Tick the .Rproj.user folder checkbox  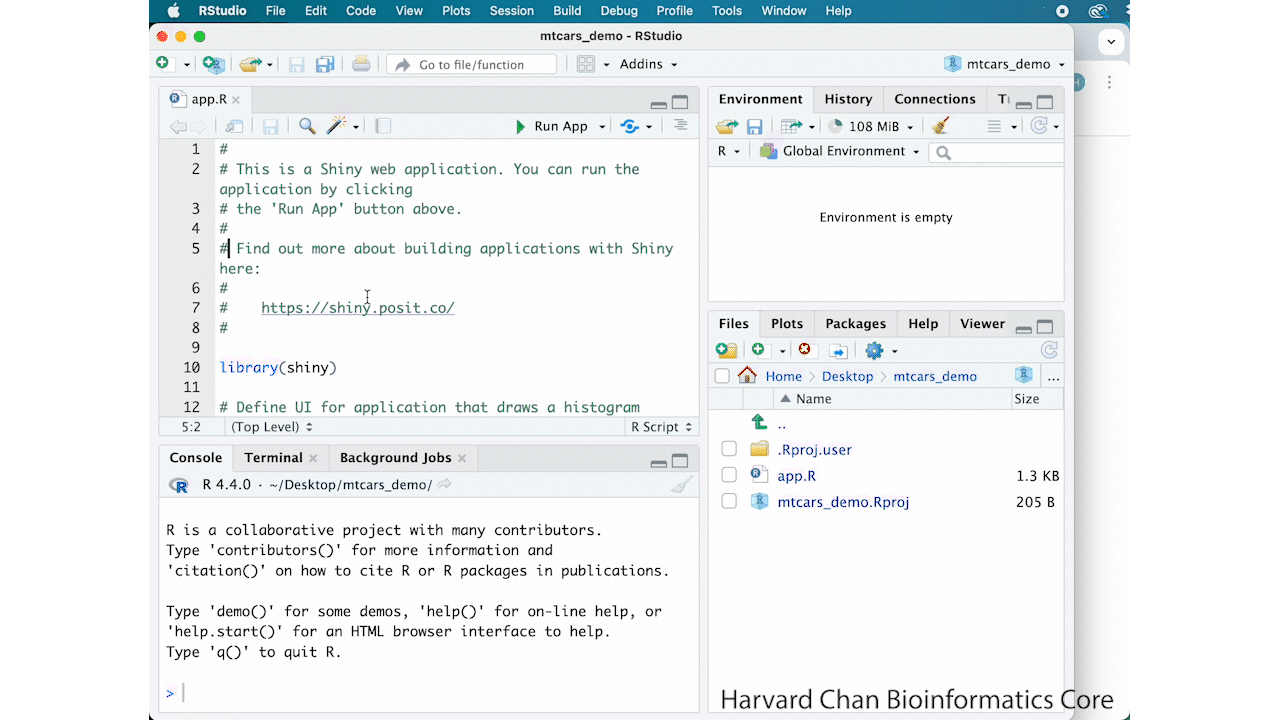(x=729, y=450)
